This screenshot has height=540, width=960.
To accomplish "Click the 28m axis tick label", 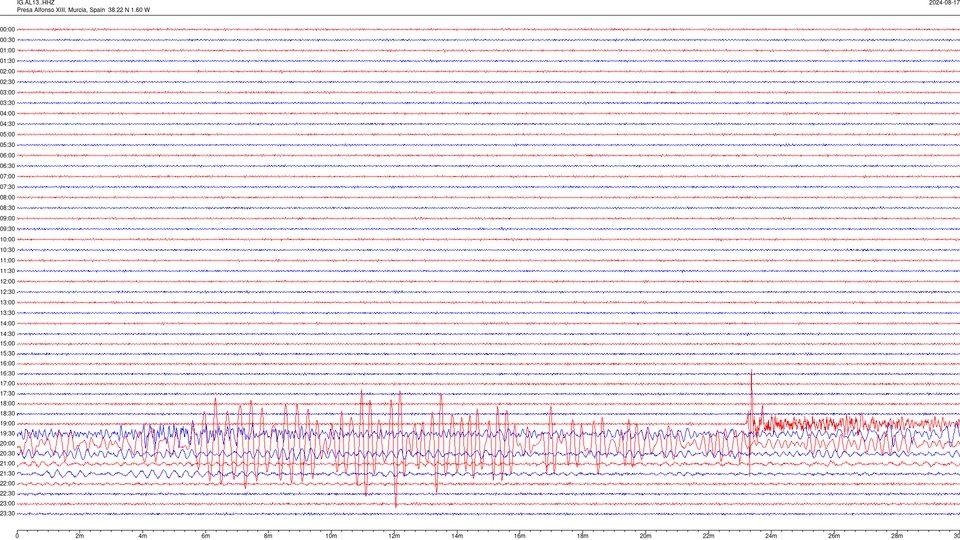I will pyautogui.click(x=897, y=536).
